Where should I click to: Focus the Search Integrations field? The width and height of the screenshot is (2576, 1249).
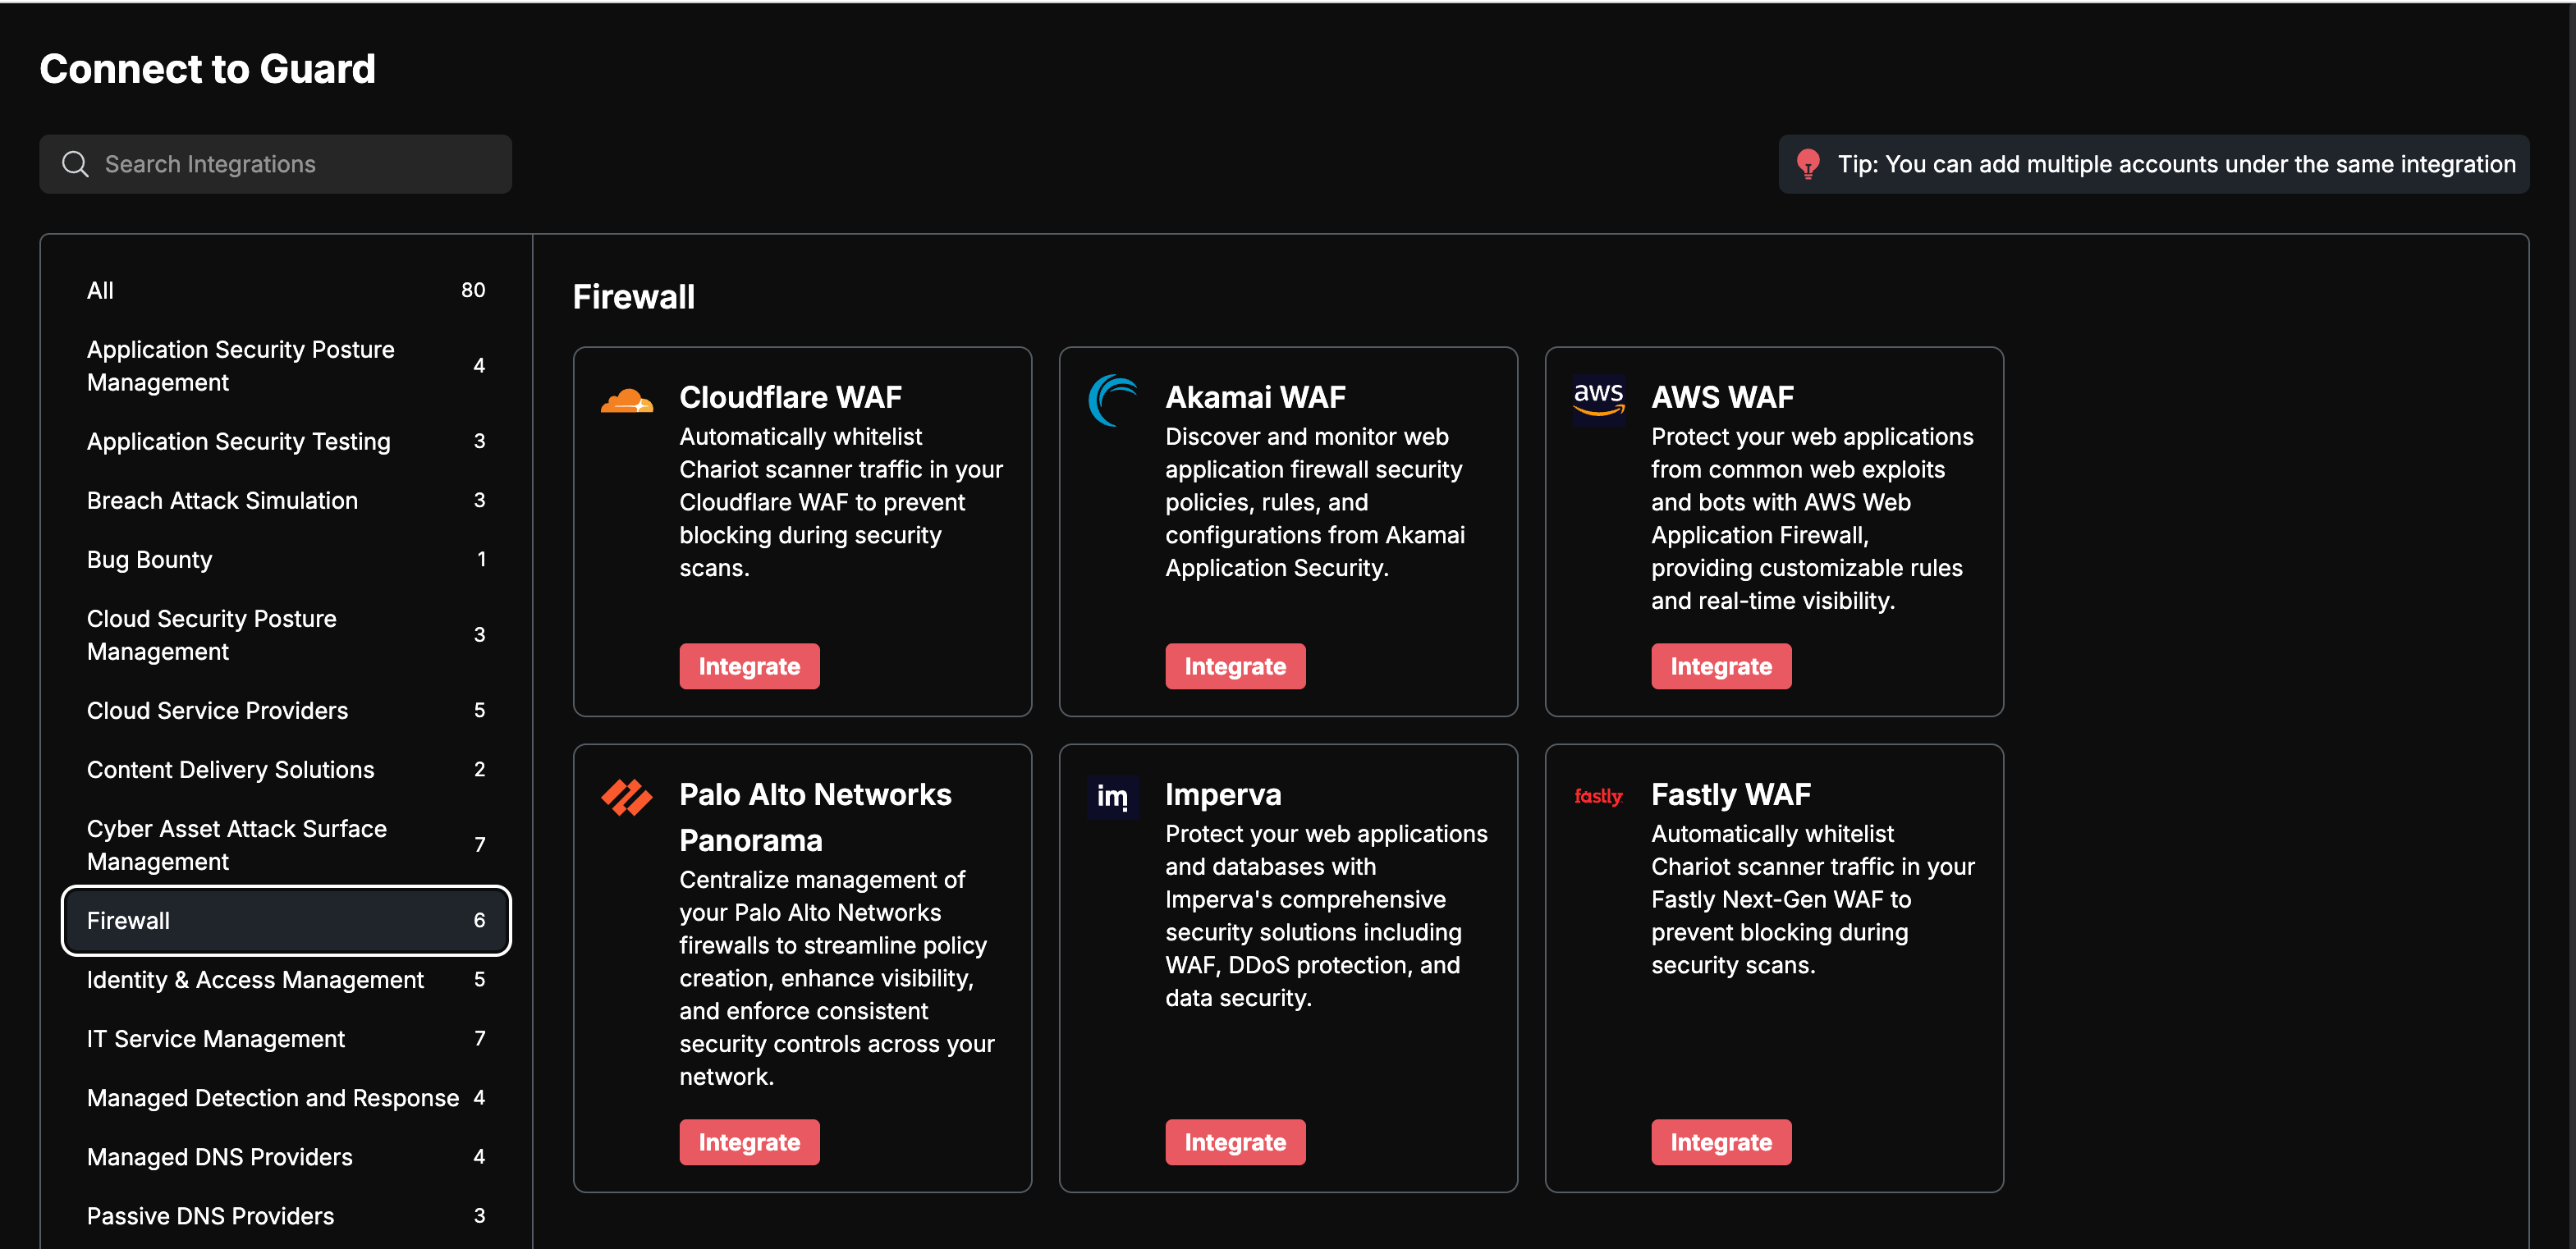tap(275, 164)
